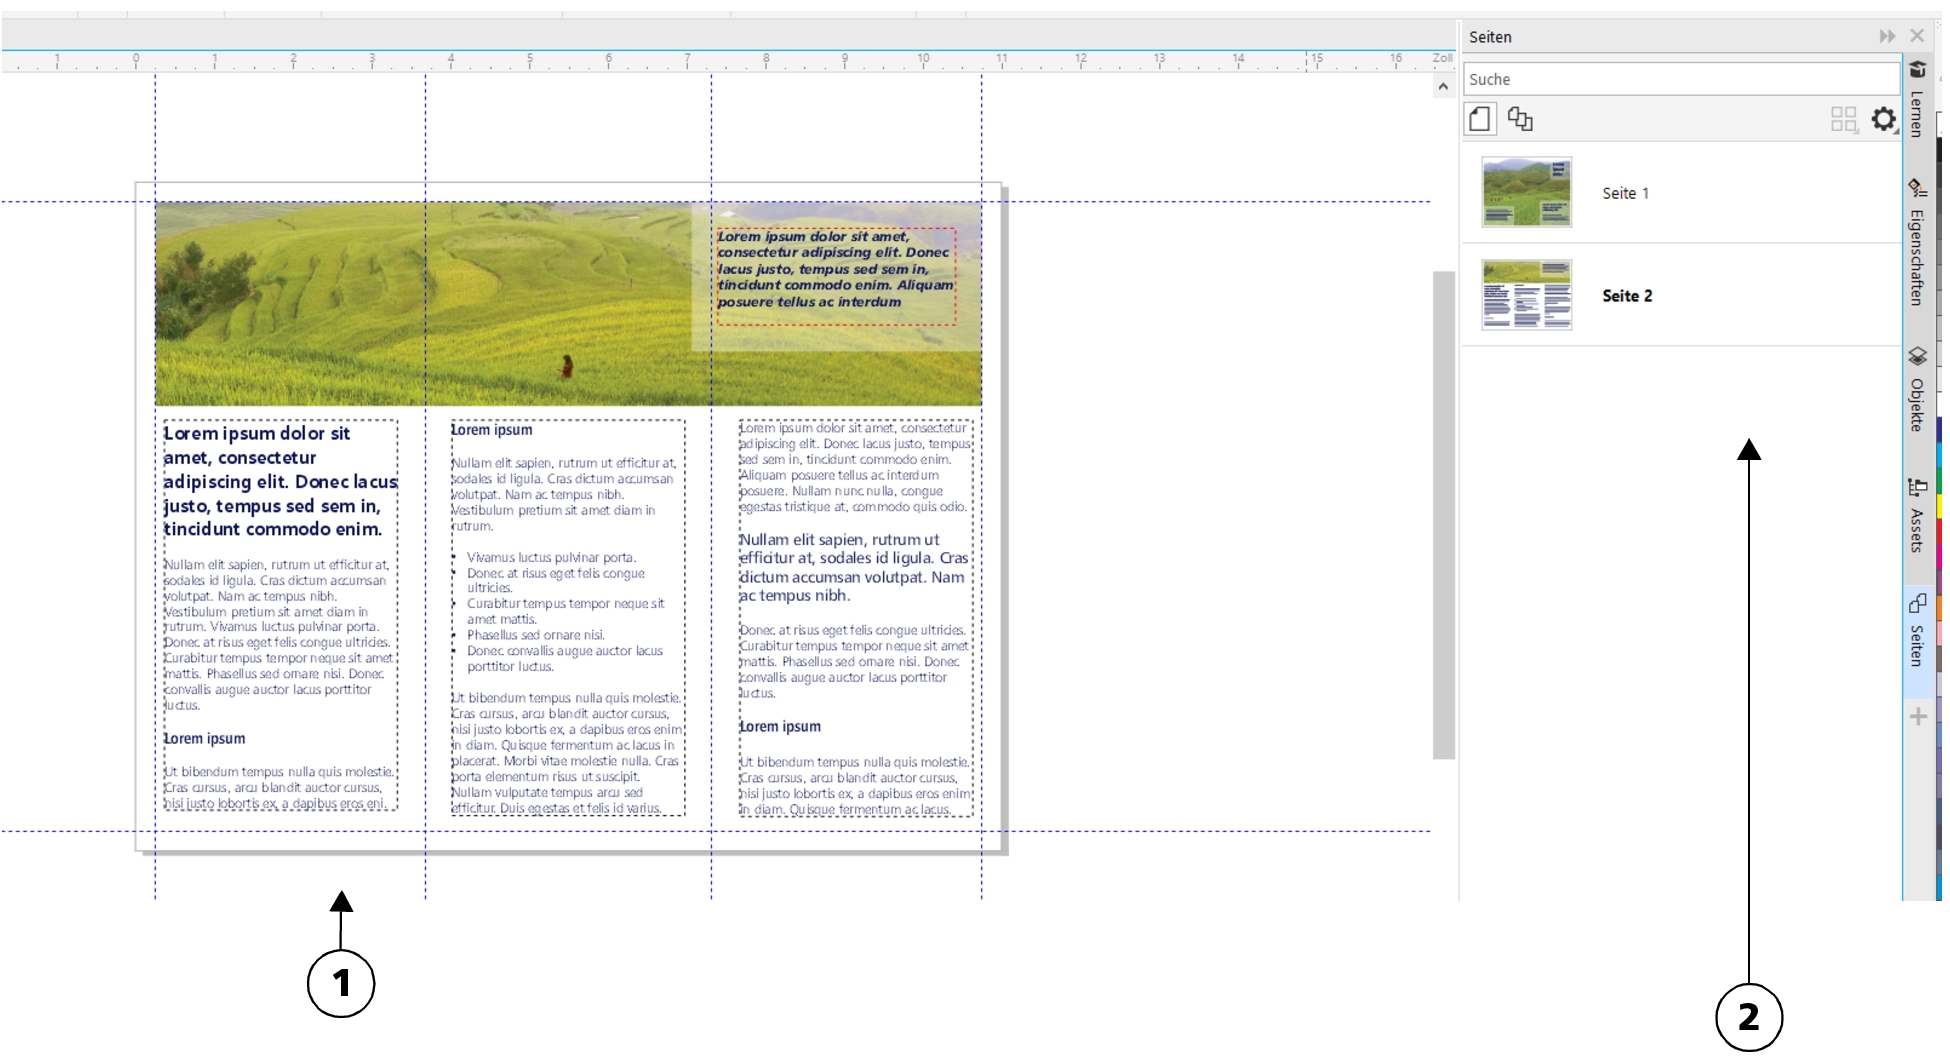Close the Seiten docker panel
1950x1063 pixels.
click(x=1917, y=36)
